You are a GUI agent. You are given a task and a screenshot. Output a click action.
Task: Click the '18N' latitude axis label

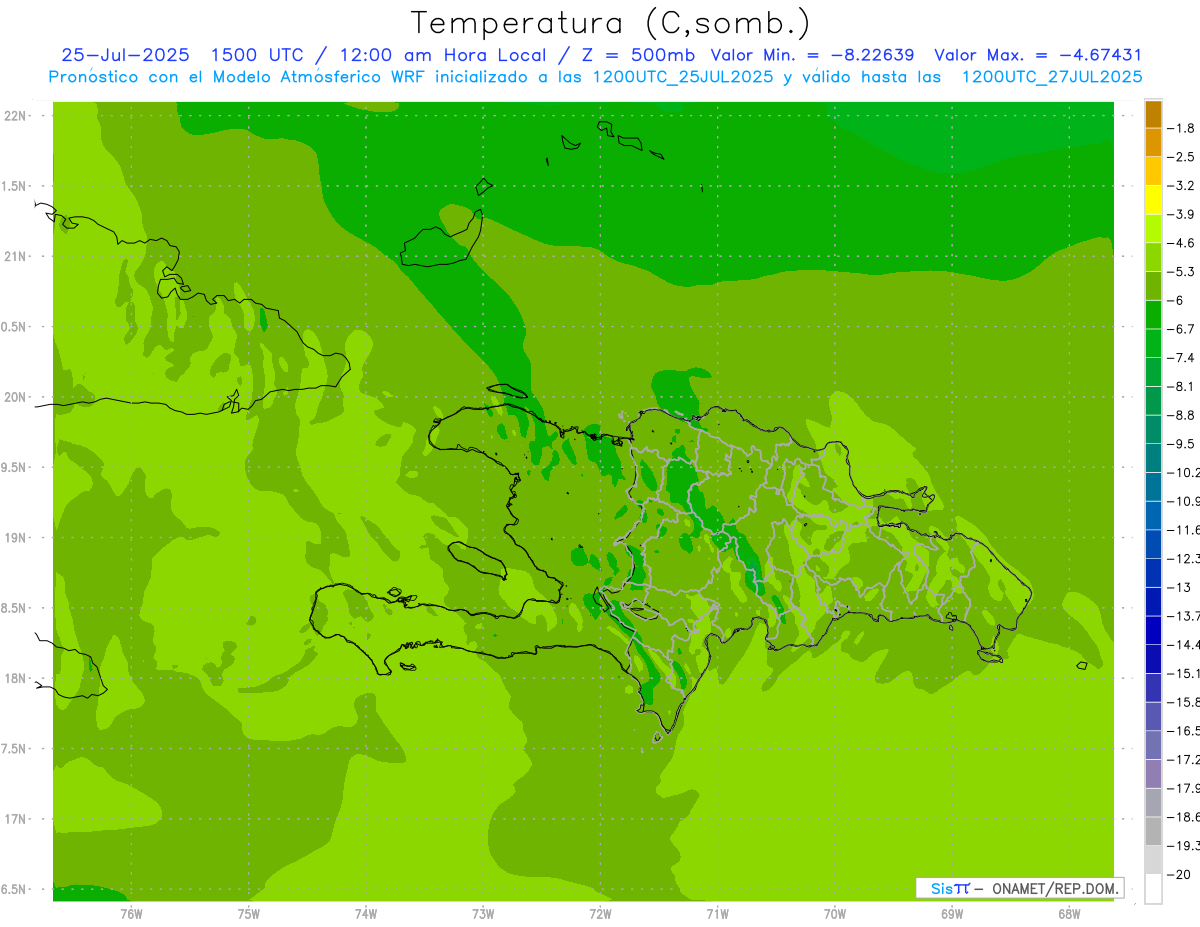click(x=15, y=679)
